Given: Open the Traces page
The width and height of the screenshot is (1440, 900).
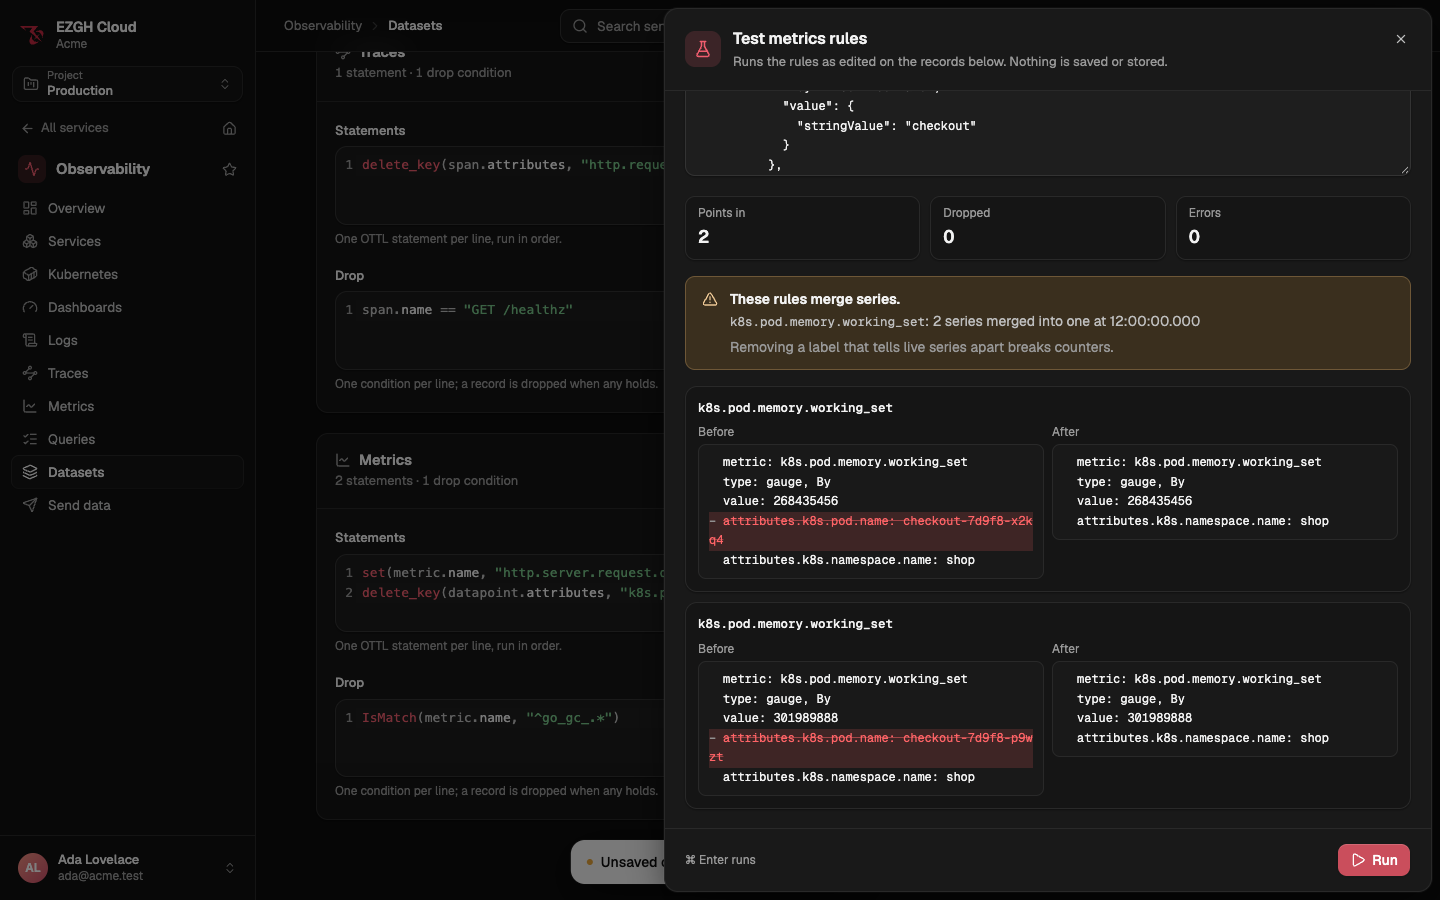Looking at the screenshot, I should [127, 373].
